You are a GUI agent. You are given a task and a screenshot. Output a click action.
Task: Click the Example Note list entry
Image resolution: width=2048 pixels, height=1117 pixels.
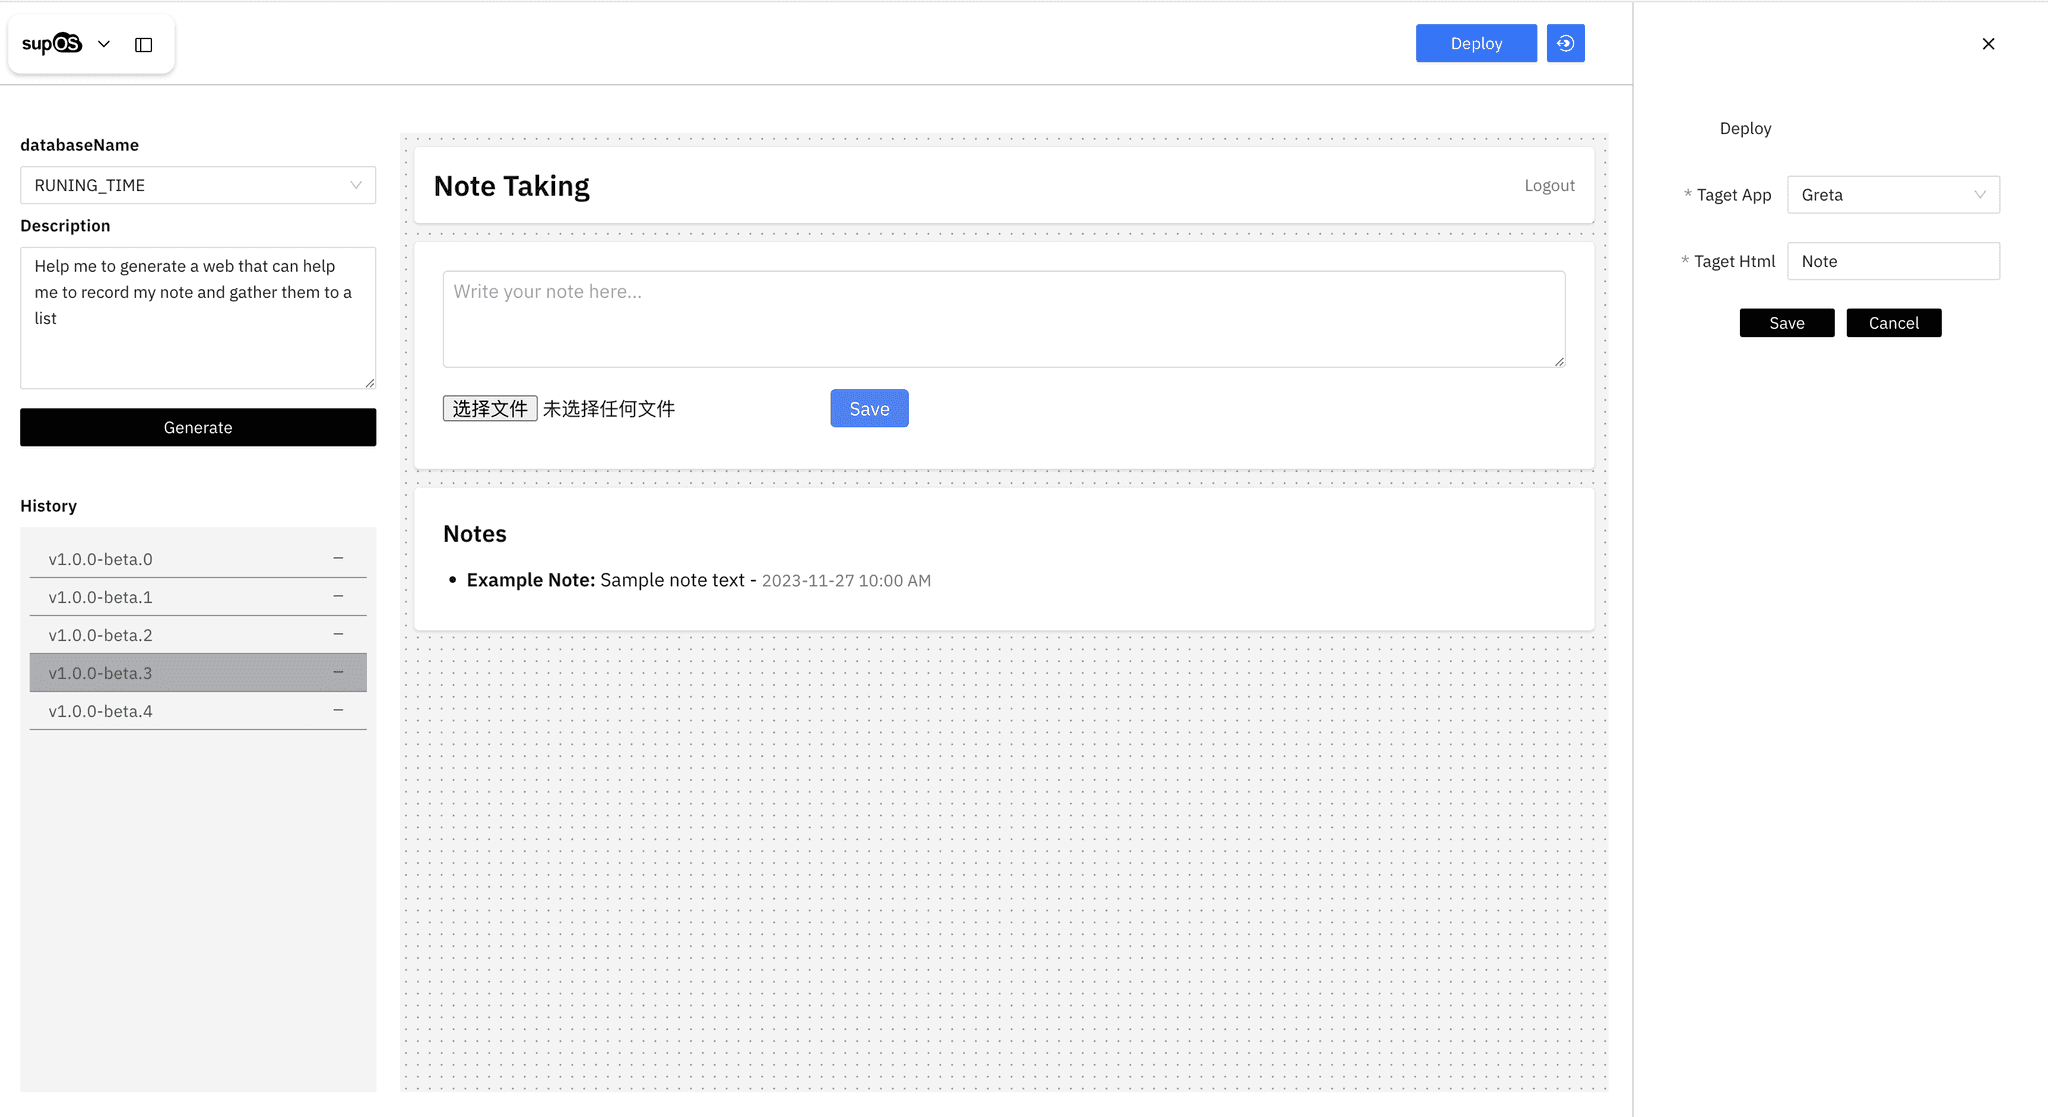698,580
